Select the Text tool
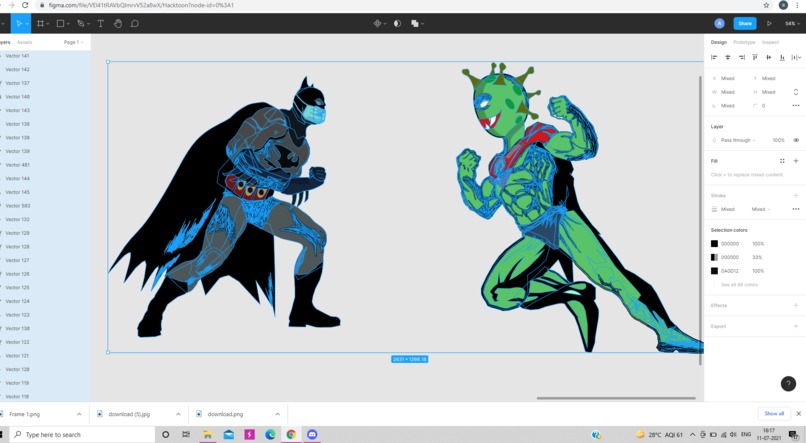 (x=101, y=24)
